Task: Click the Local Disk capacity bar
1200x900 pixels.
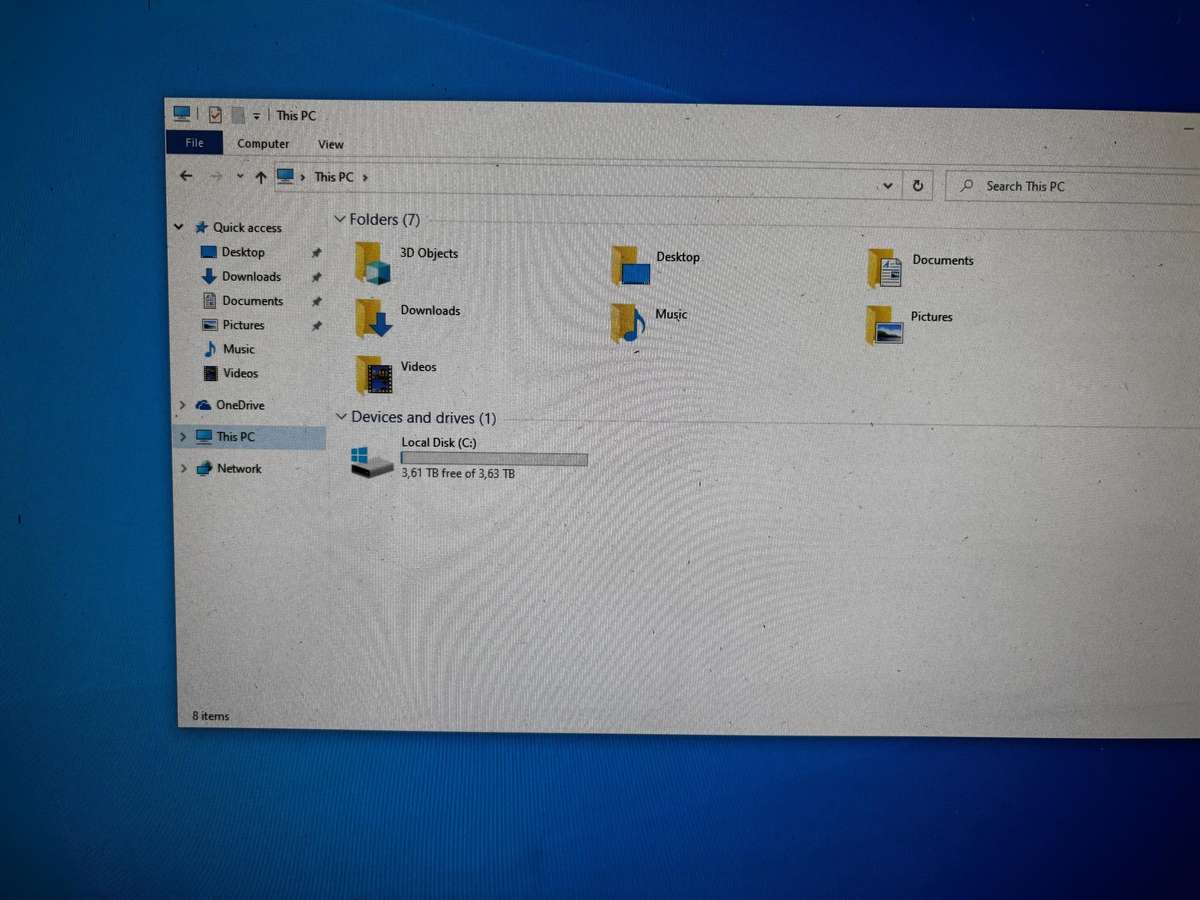Action: [x=494, y=458]
